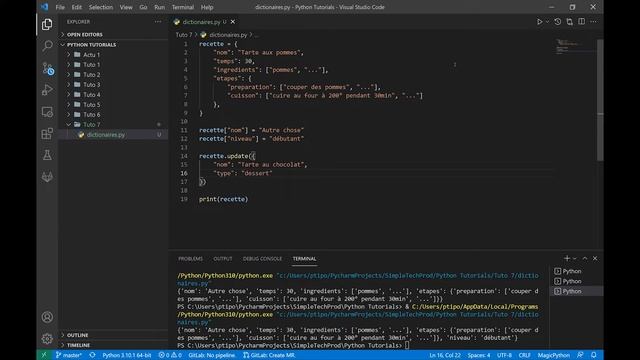Select the Terminal panel tab
Viewport: 640px width, 360px height.
(304, 259)
